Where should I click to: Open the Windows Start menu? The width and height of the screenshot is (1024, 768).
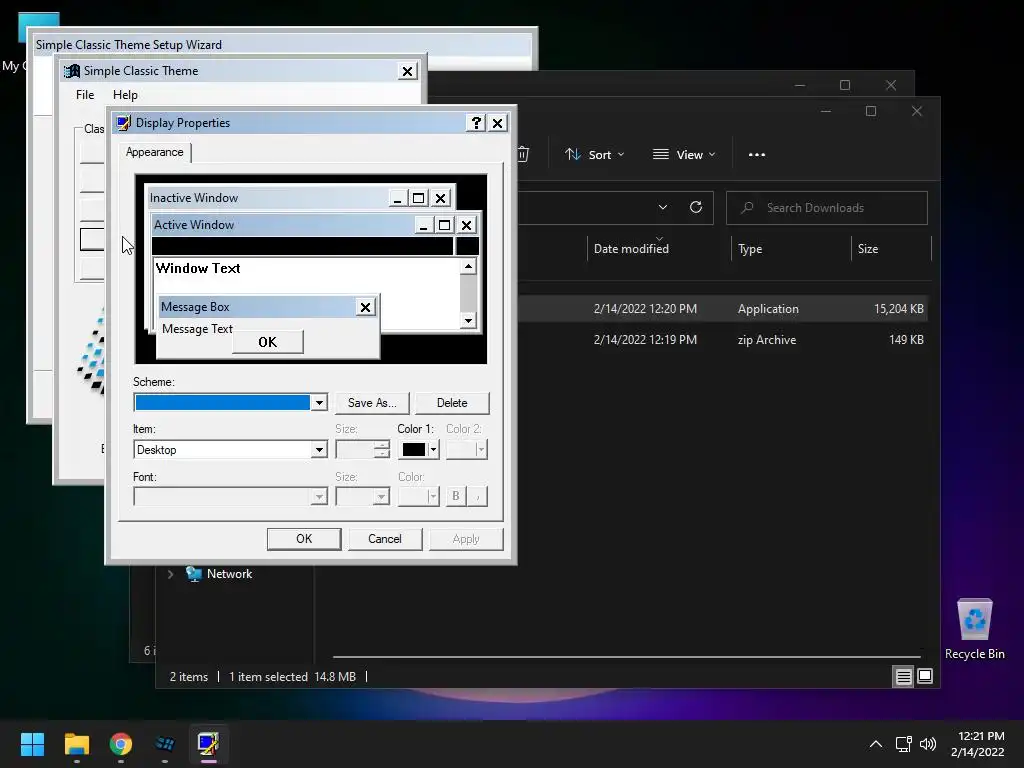click(x=32, y=744)
